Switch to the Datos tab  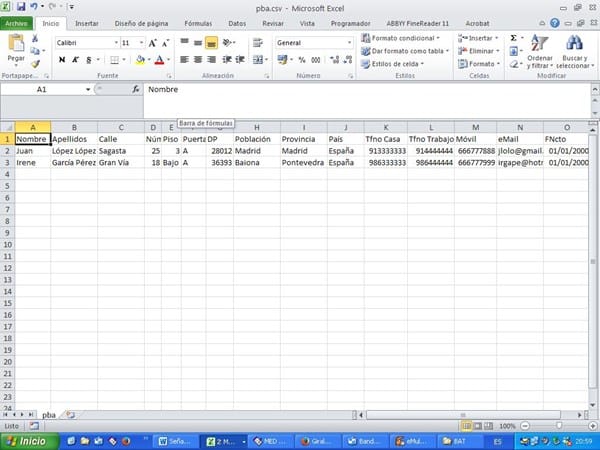(x=237, y=24)
